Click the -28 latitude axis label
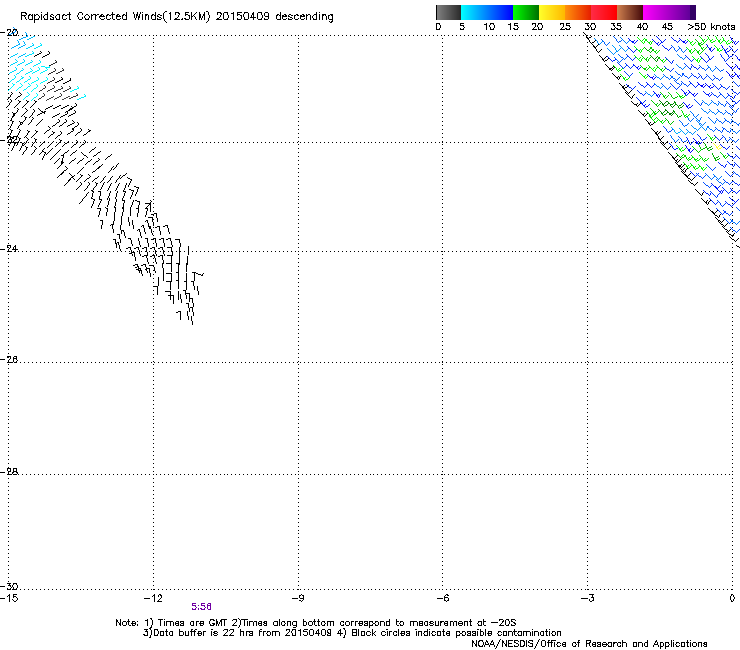Viewport: 740px width, 650px height. 9,472
